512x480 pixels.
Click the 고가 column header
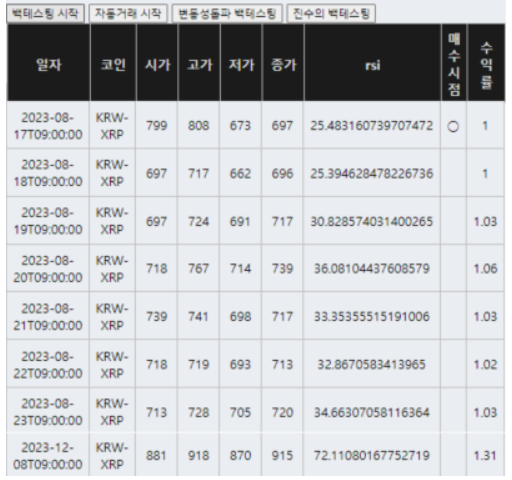point(199,63)
